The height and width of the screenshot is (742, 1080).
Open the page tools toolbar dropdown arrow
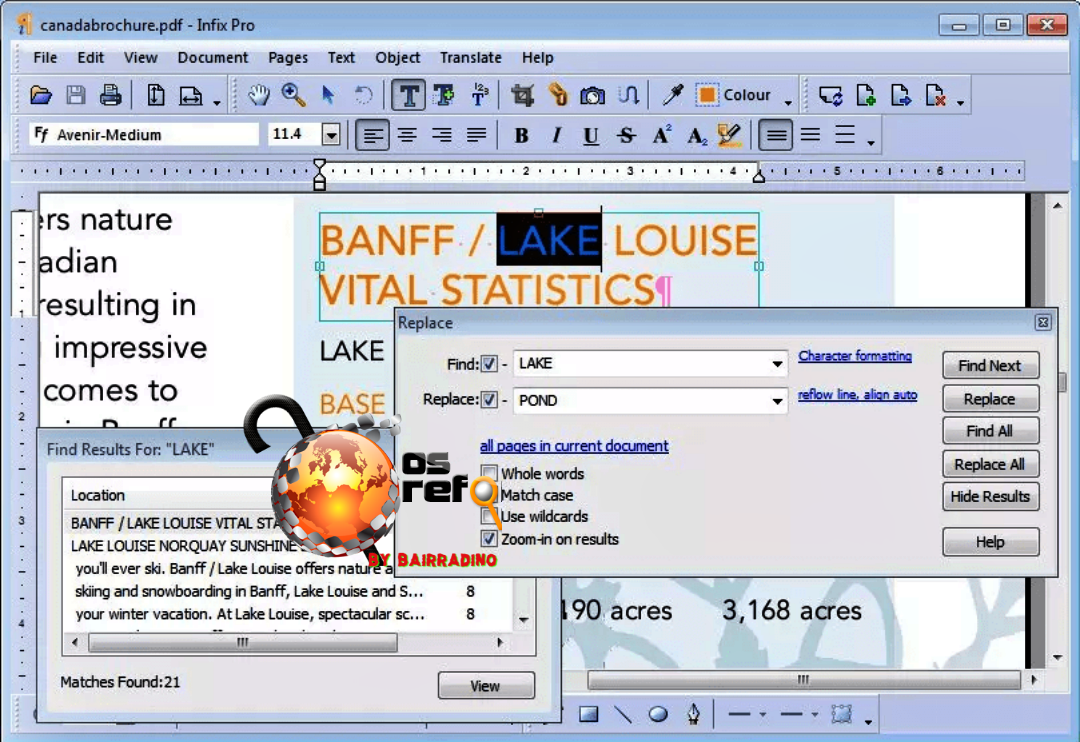(x=961, y=103)
